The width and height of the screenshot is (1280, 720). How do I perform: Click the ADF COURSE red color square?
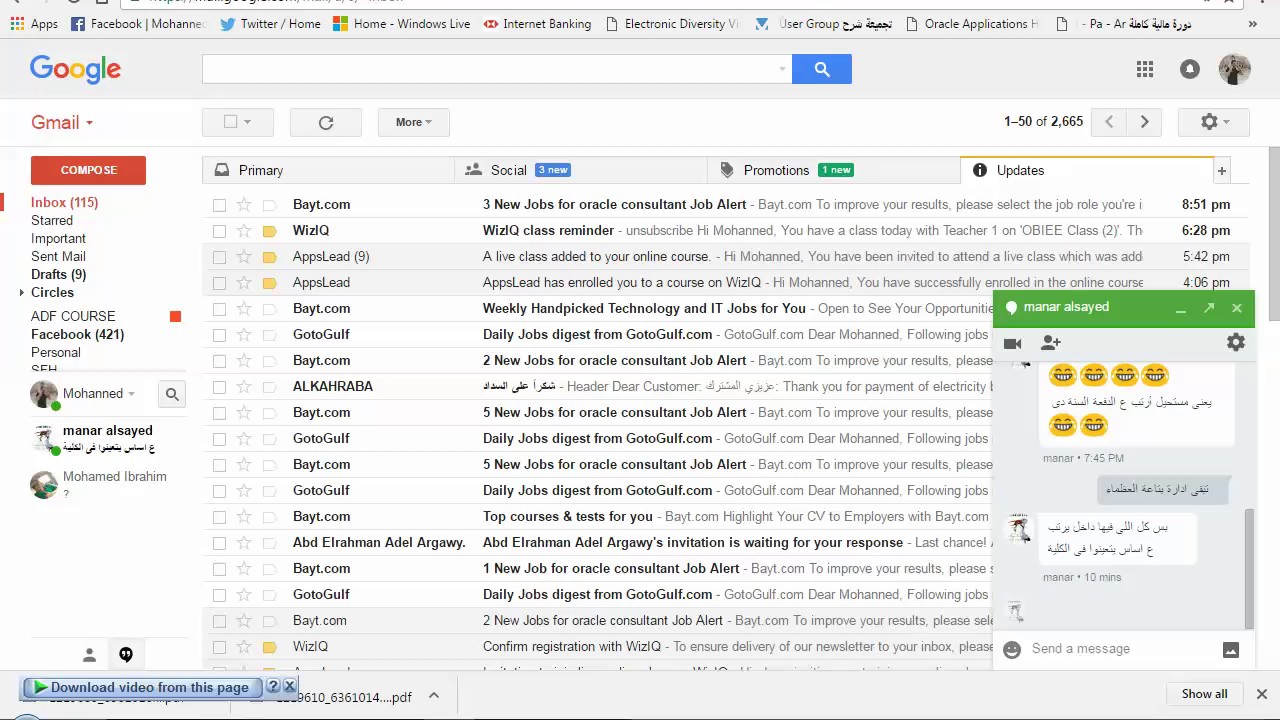click(176, 317)
